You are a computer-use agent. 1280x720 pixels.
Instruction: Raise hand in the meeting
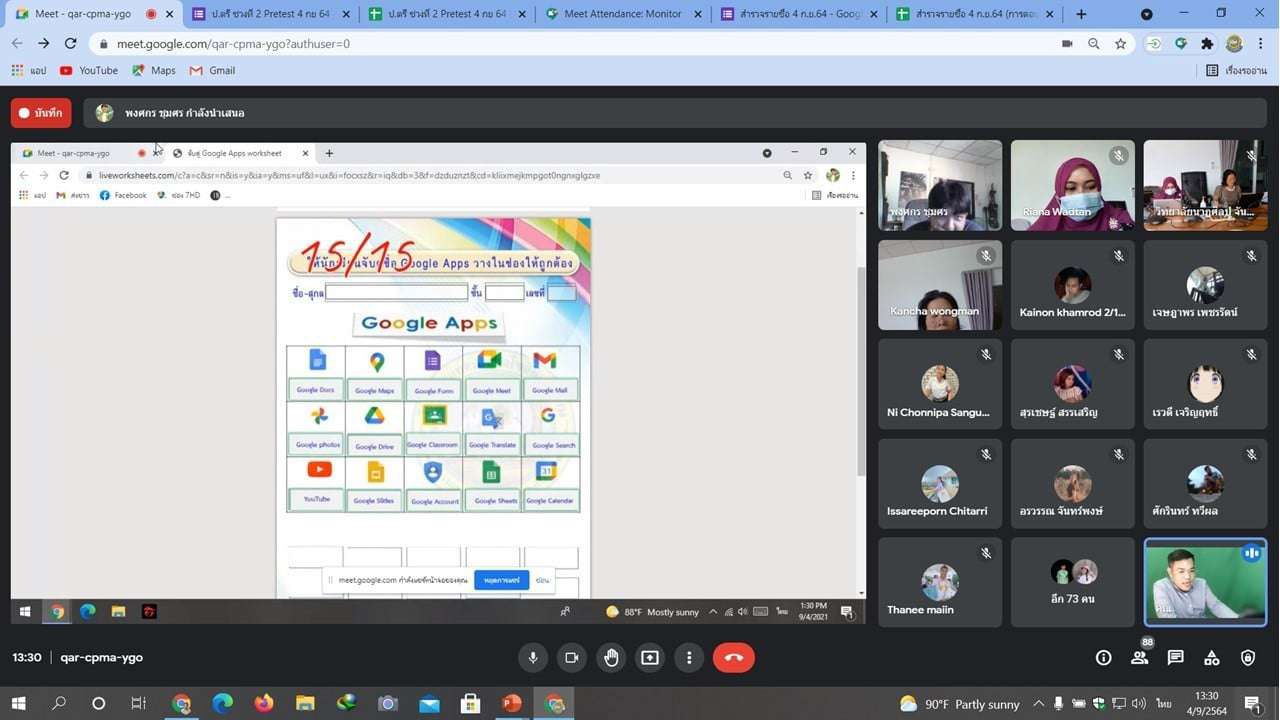[x=611, y=657]
